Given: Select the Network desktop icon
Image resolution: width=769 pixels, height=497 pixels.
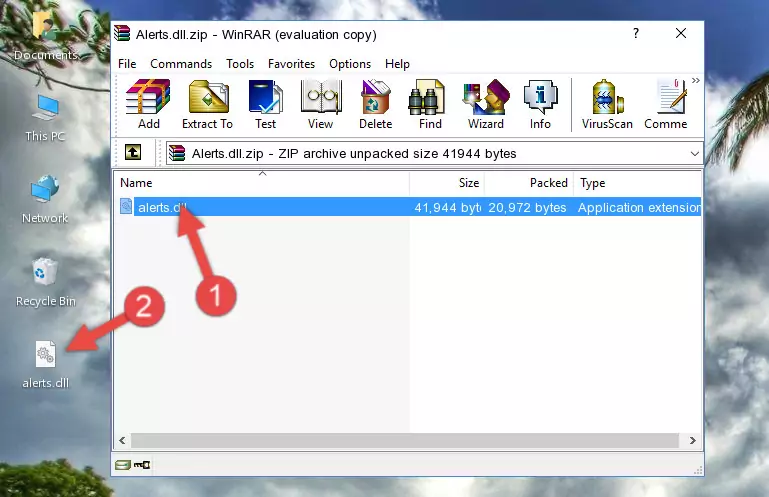Looking at the screenshot, I should 45,199.
